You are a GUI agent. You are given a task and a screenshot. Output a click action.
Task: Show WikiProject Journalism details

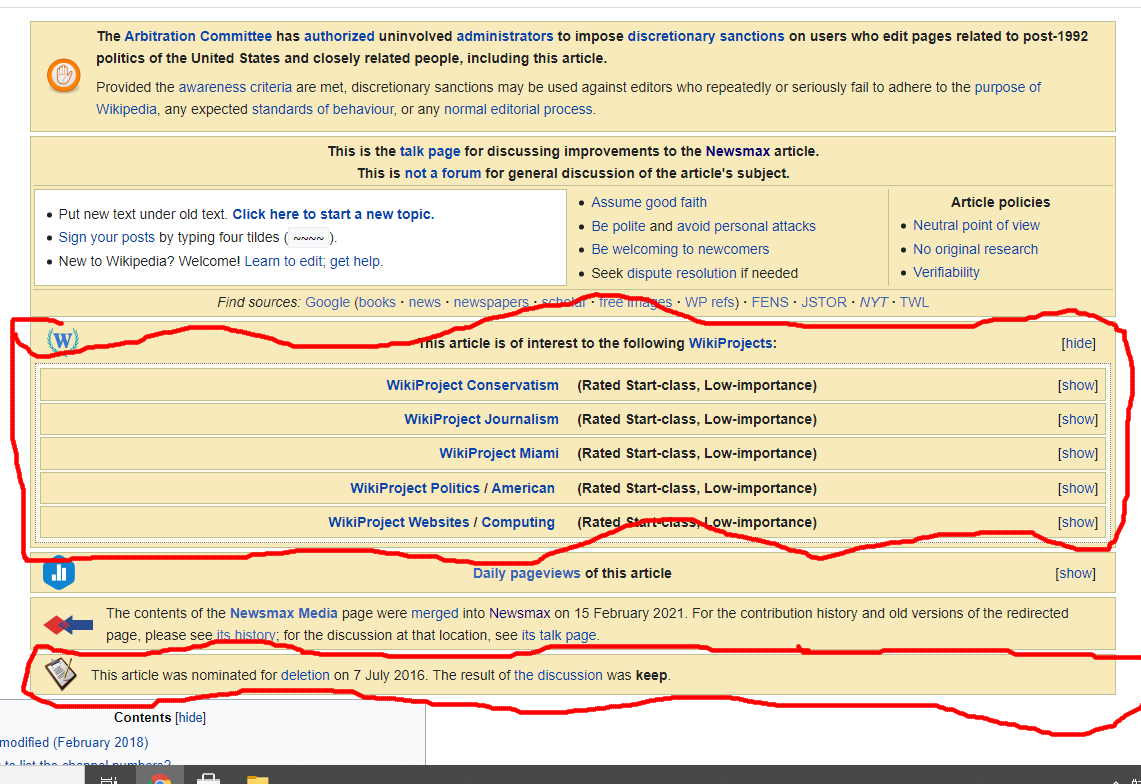[x=1078, y=419]
